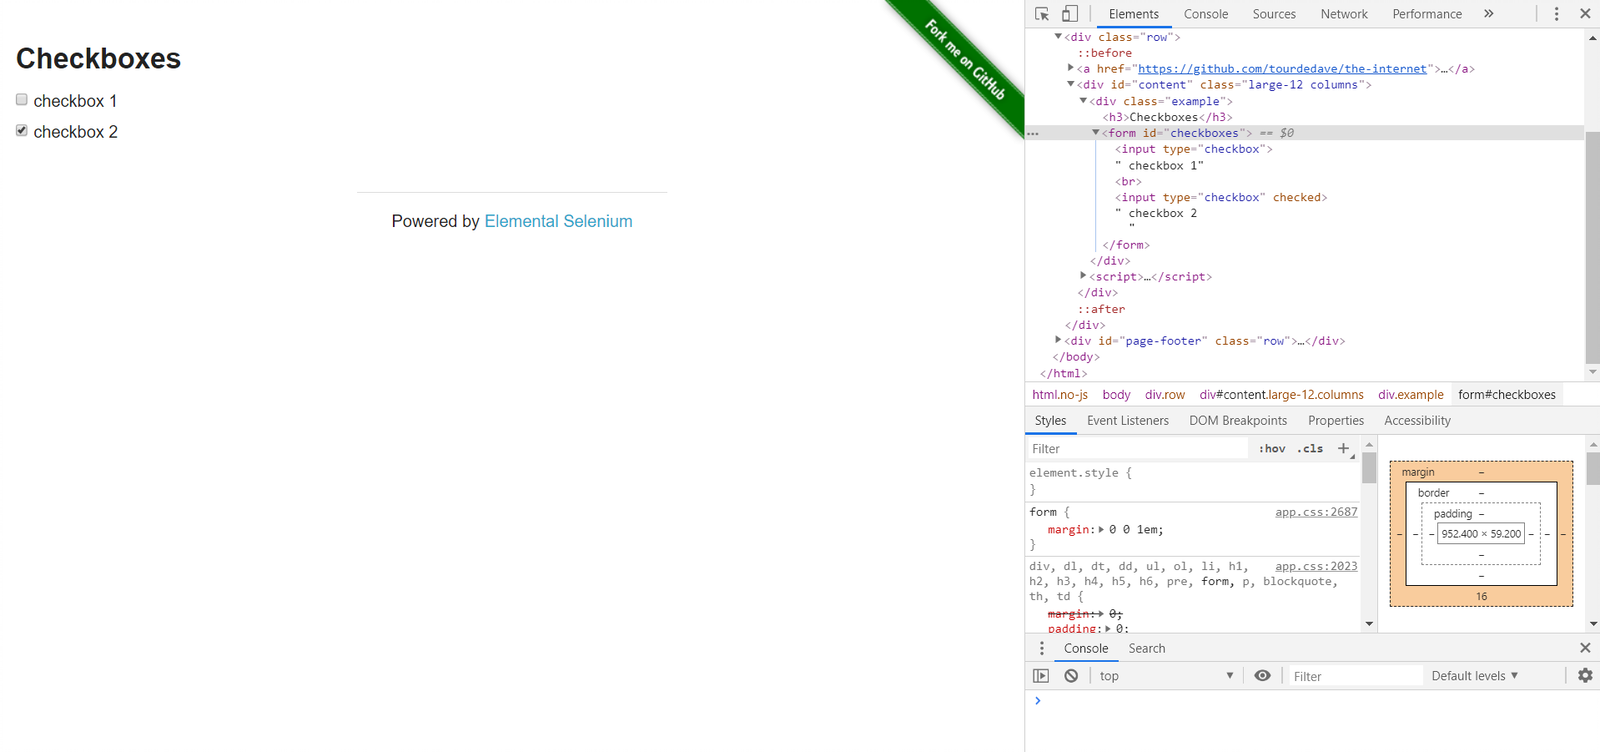Clear the console icon

[x=1071, y=676]
